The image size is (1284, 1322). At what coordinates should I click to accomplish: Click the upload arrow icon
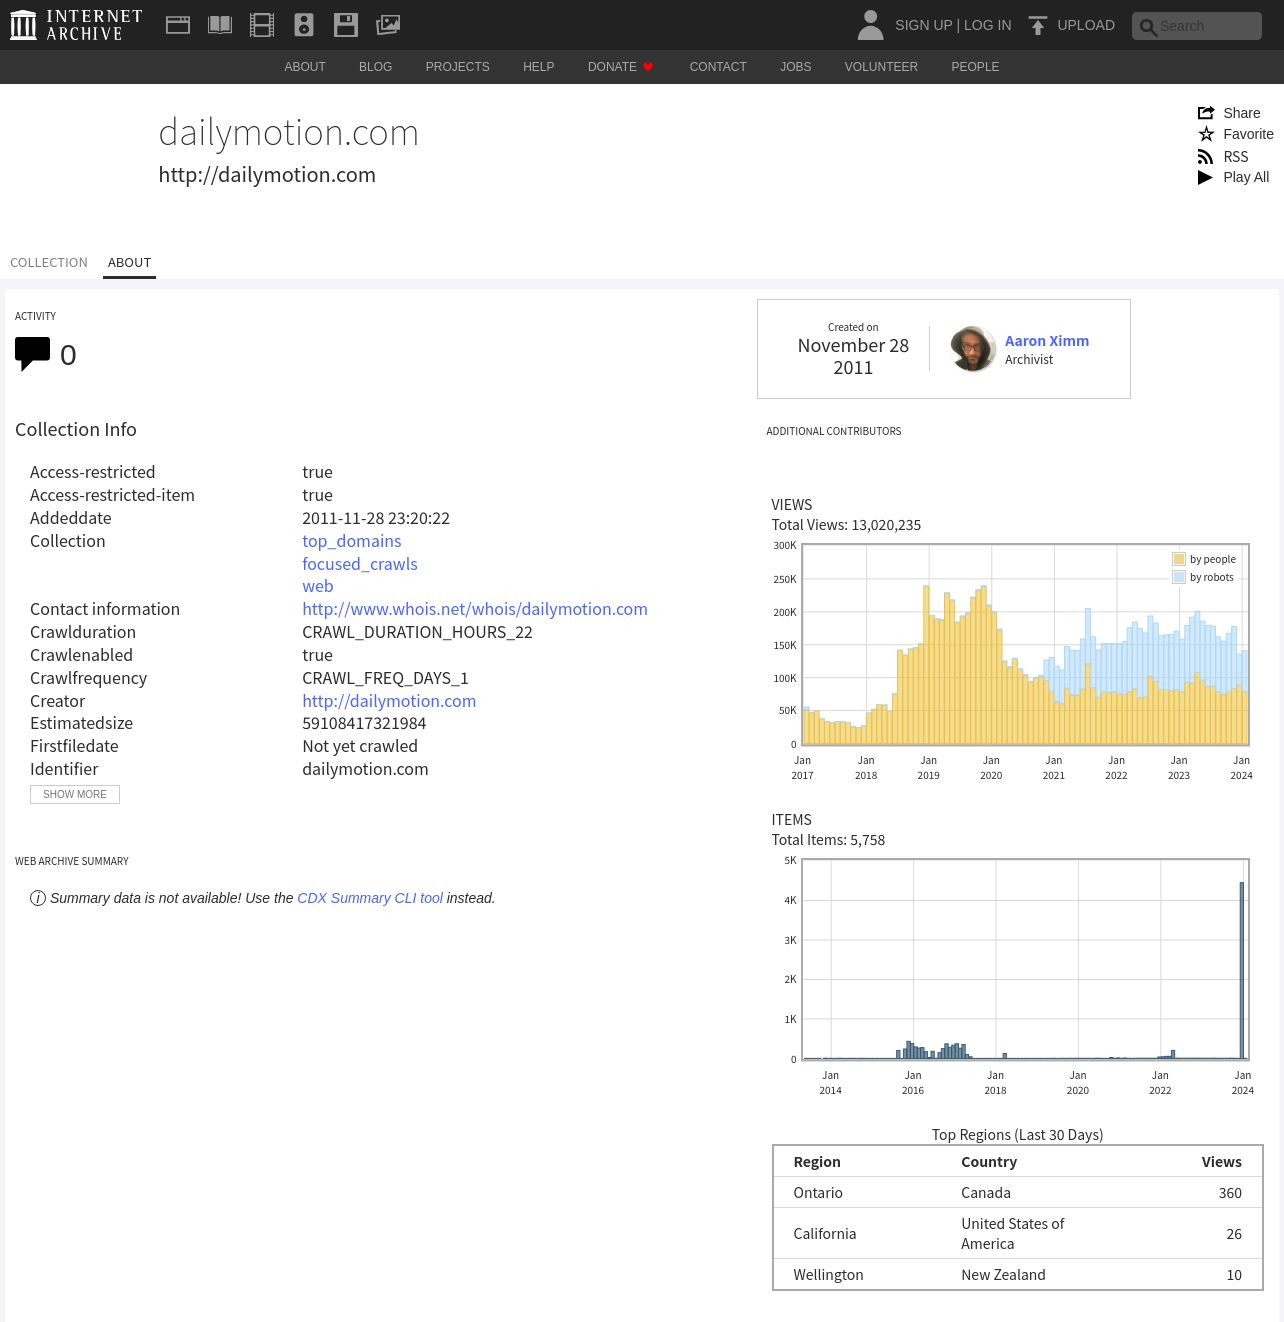tap(1038, 25)
